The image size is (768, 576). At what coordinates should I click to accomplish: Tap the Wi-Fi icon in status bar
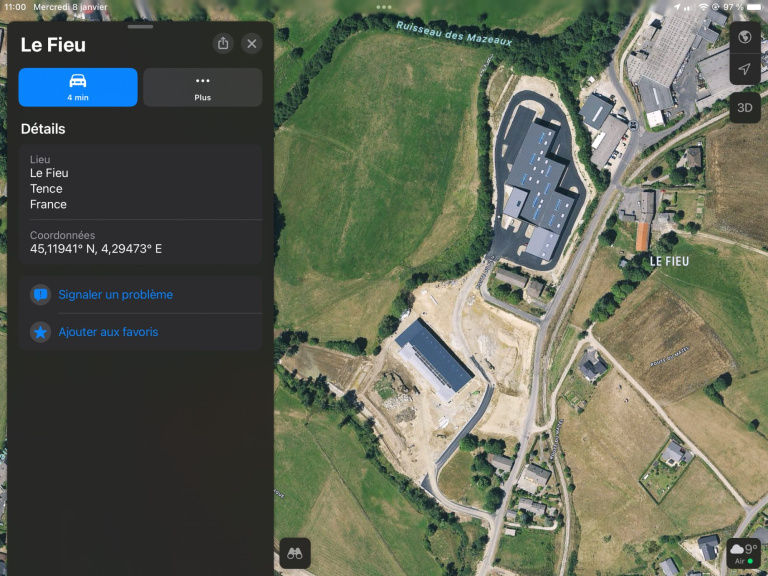703,7
